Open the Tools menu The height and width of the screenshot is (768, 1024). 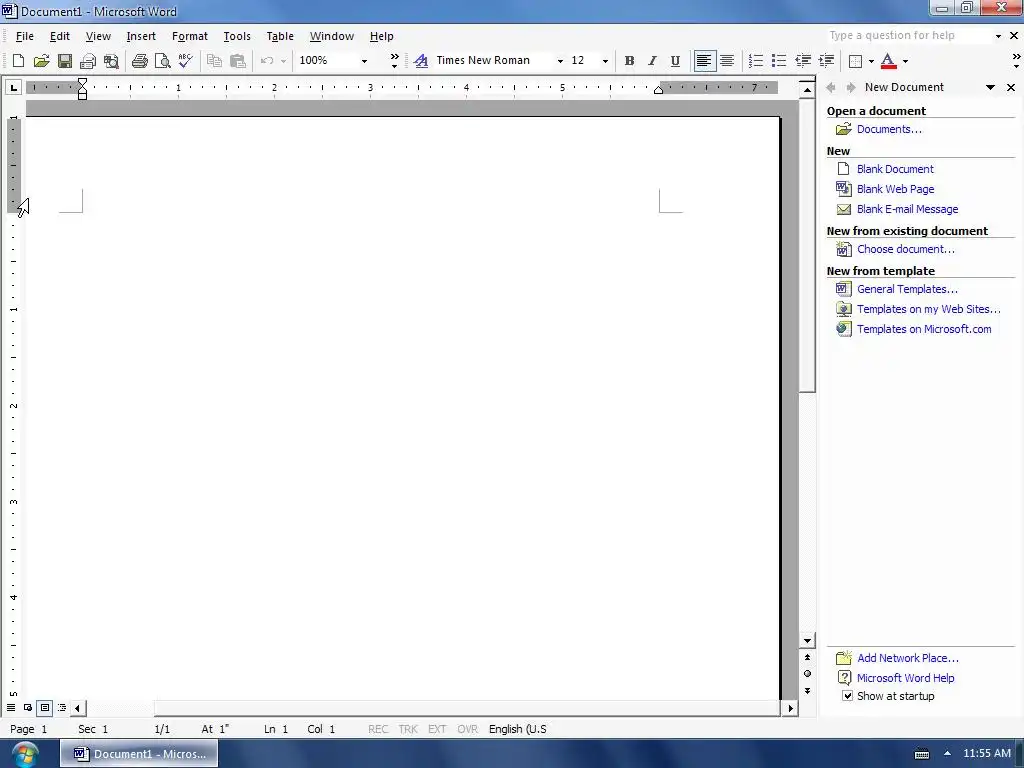pyautogui.click(x=237, y=37)
